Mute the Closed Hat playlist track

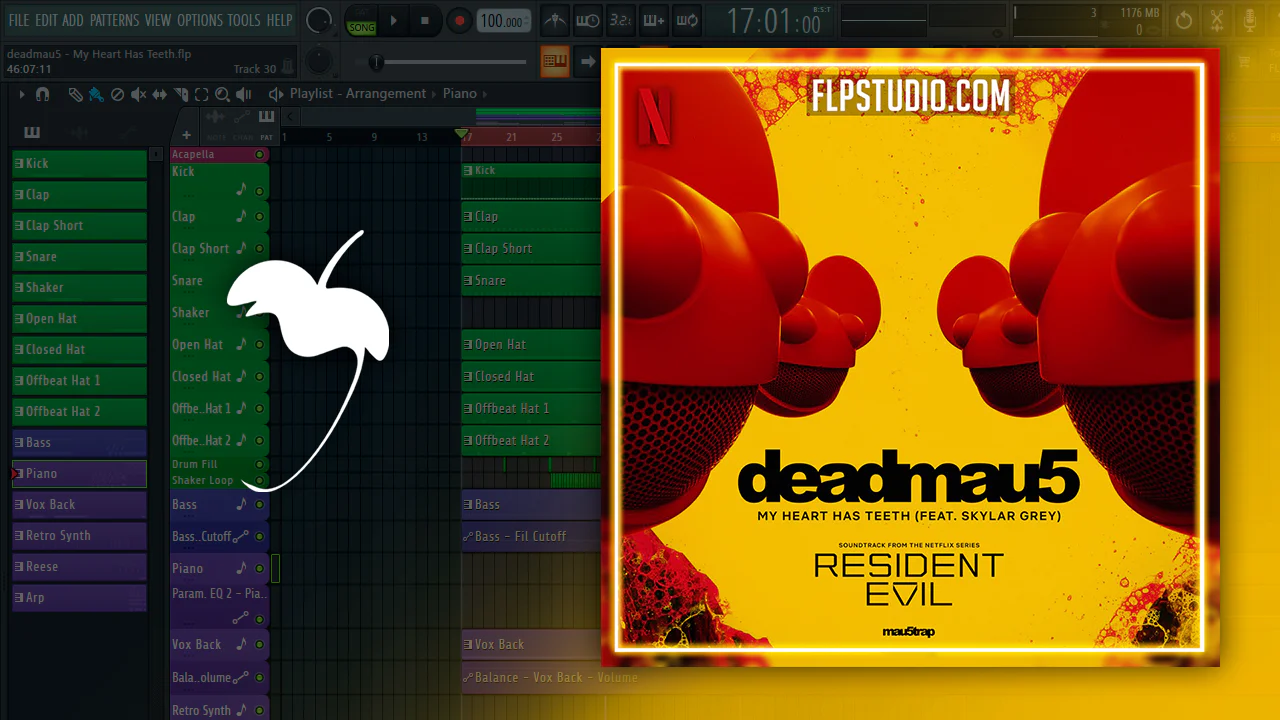260,377
